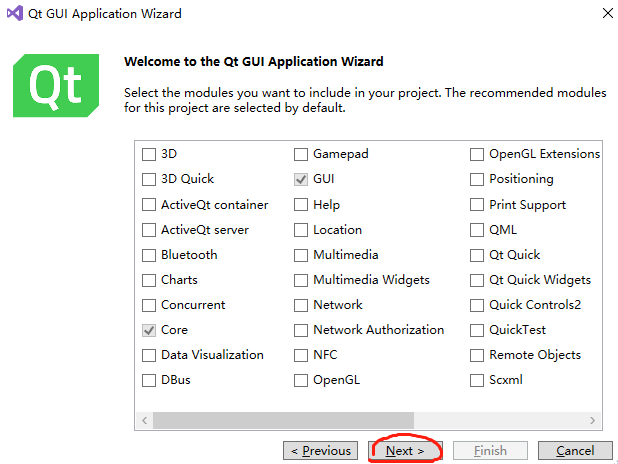This screenshot has width=618, height=464.
Task: Enable the 3D module checkbox
Action: [149, 154]
